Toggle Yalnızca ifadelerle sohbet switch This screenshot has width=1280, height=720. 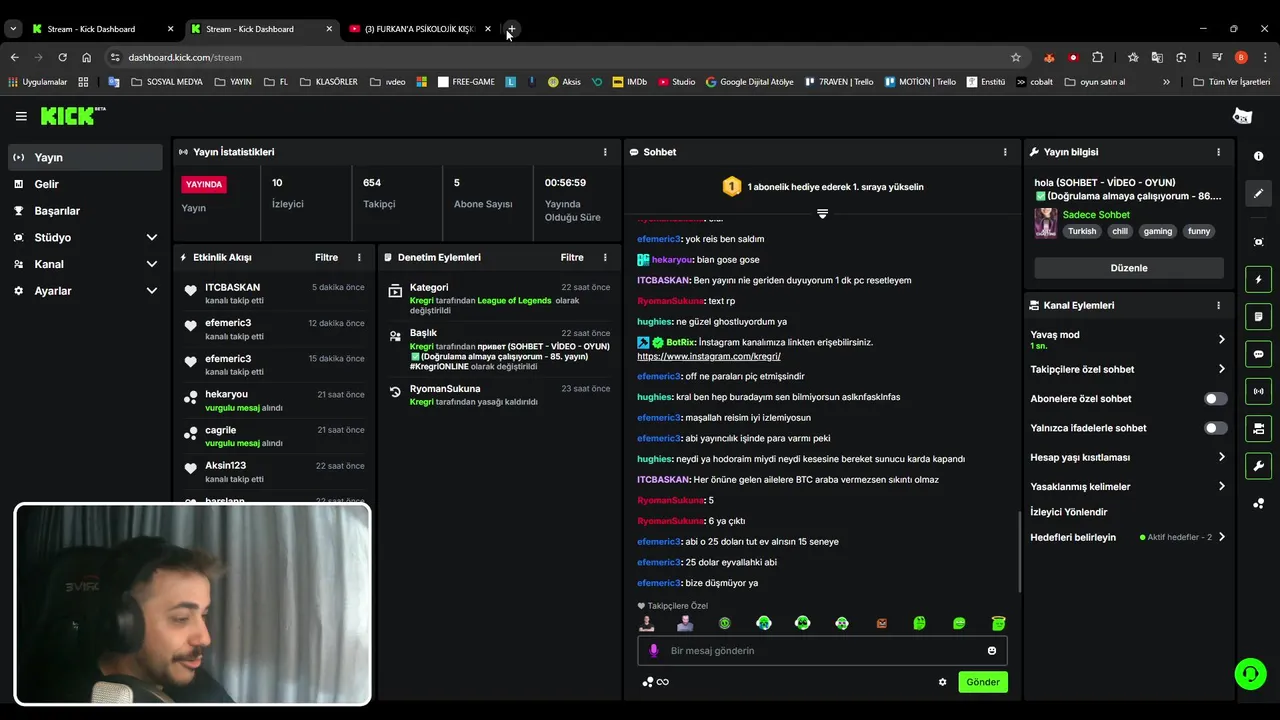click(1215, 428)
